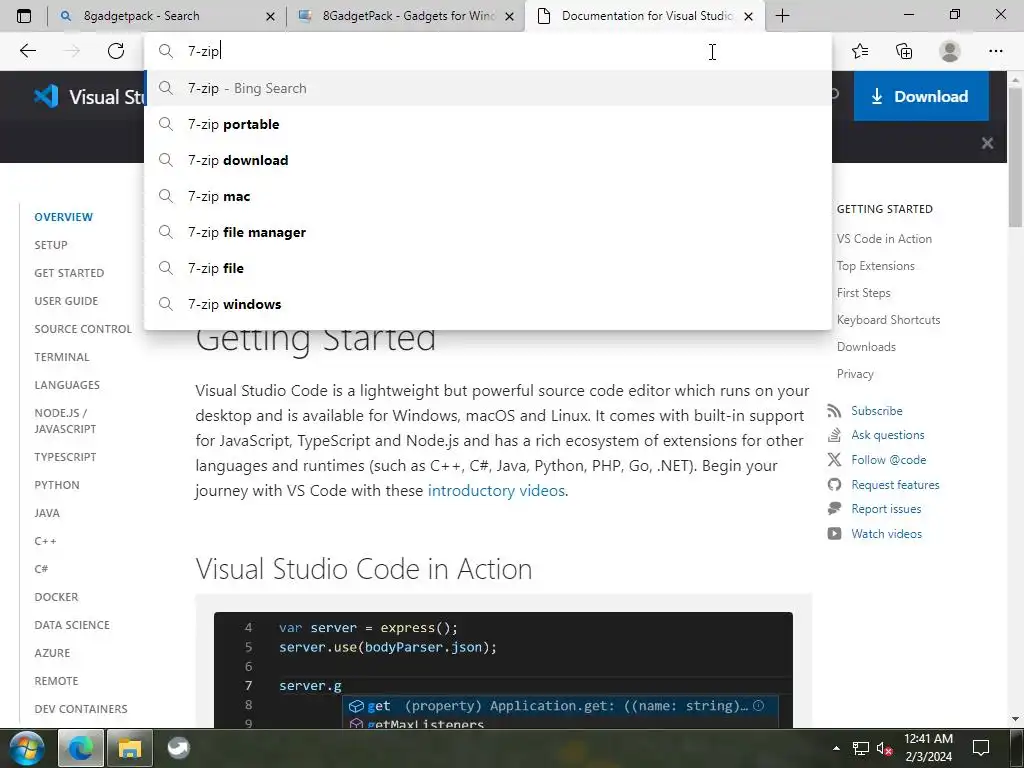Jump to VS Code in Action

(884, 239)
